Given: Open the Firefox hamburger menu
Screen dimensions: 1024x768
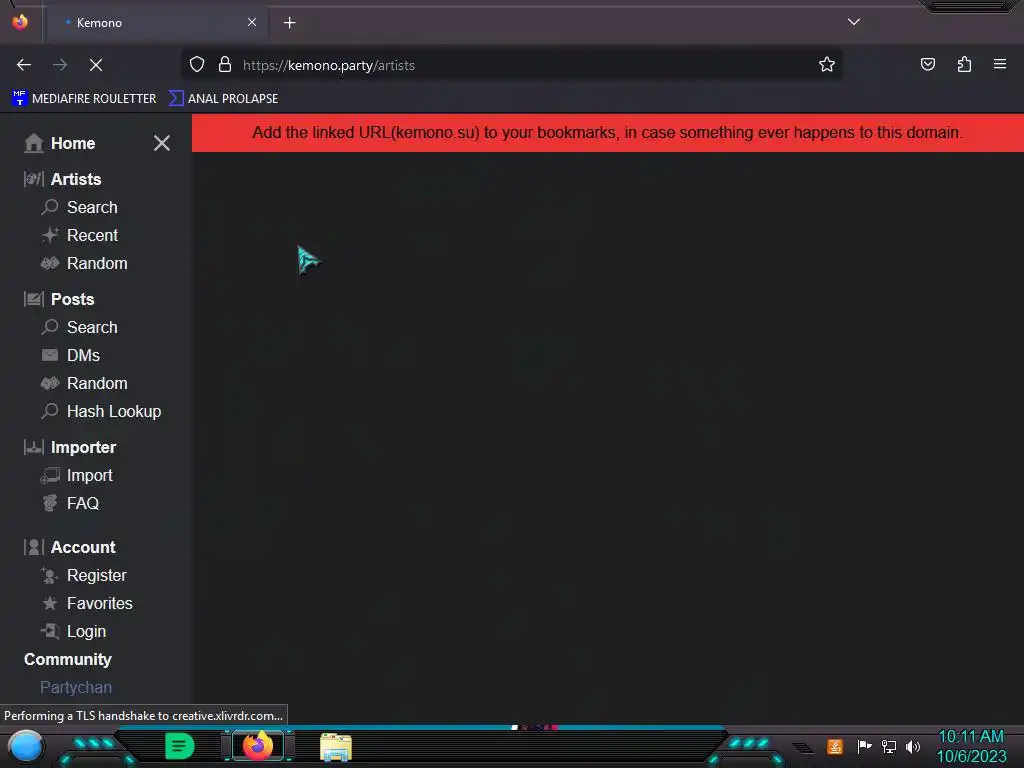Looking at the screenshot, I should [1000, 65].
